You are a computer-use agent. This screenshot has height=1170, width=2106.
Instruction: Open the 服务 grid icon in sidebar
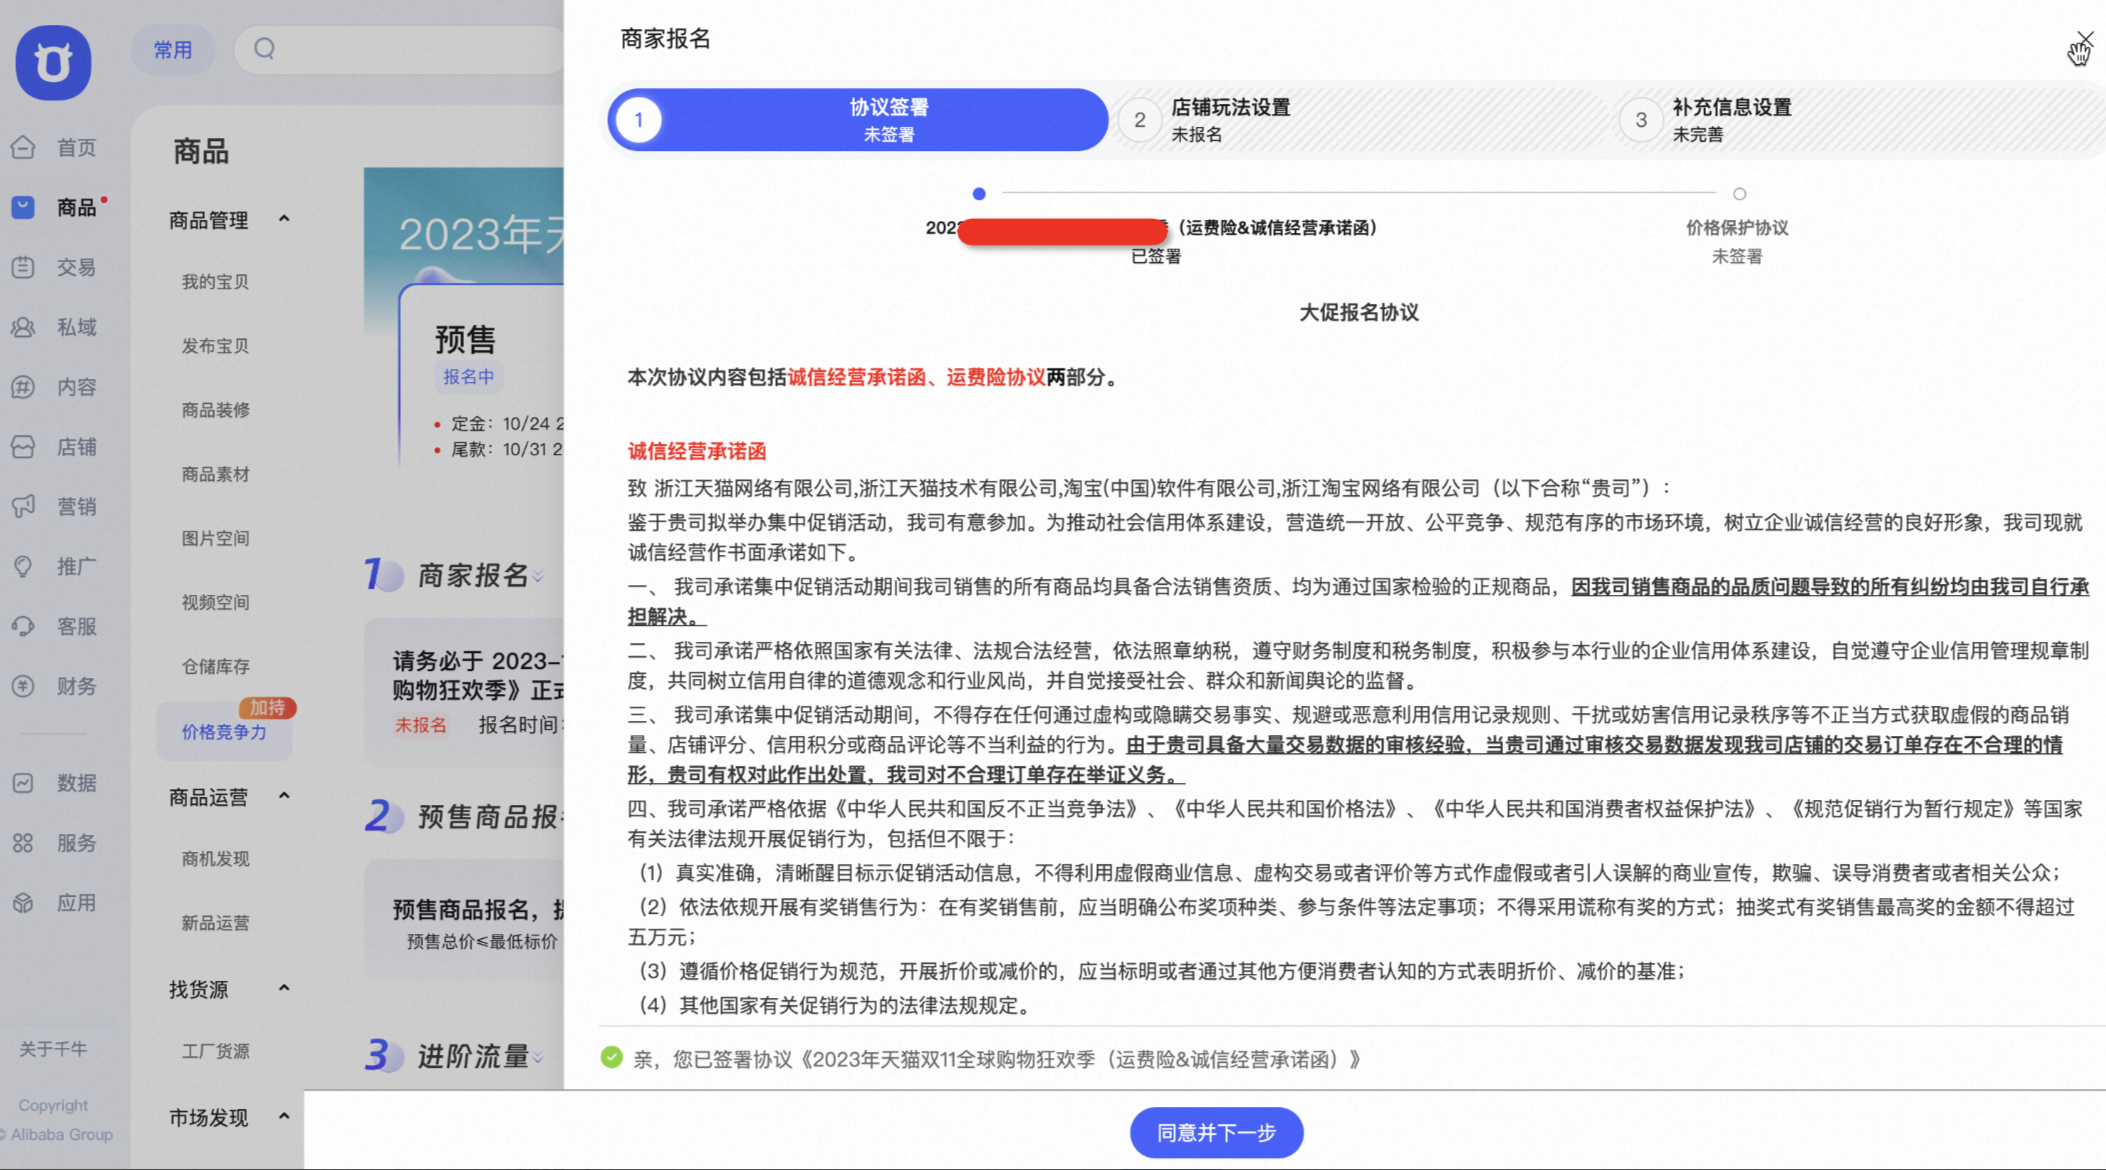coord(24,843)
